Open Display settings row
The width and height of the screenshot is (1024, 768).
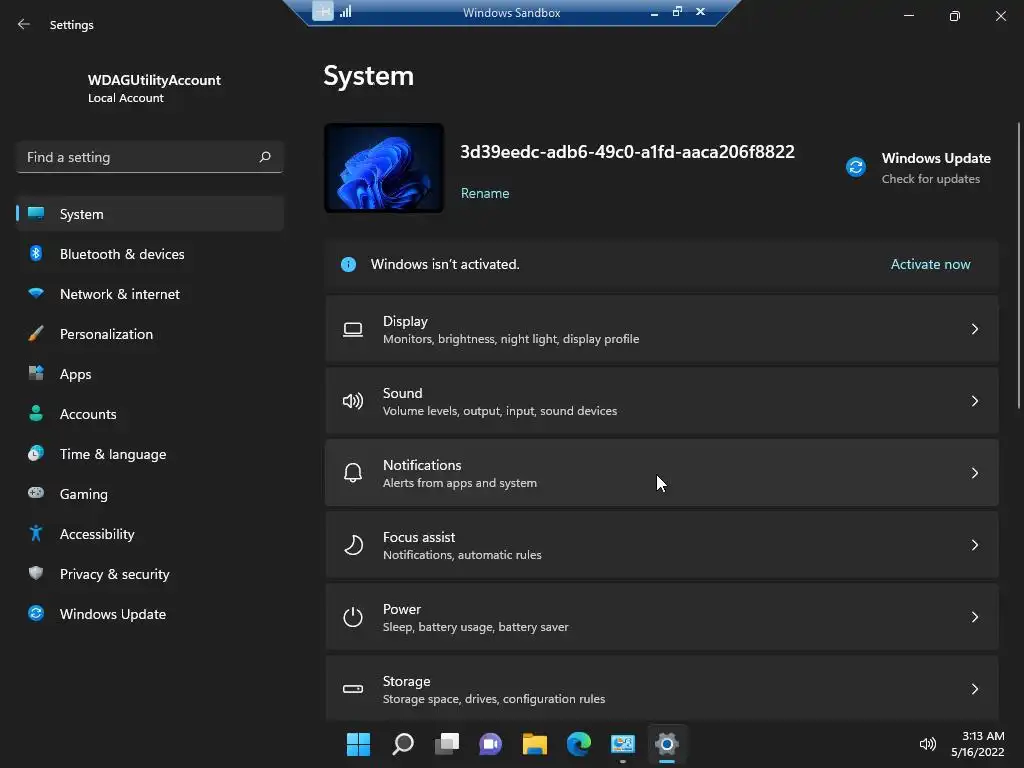662,329
